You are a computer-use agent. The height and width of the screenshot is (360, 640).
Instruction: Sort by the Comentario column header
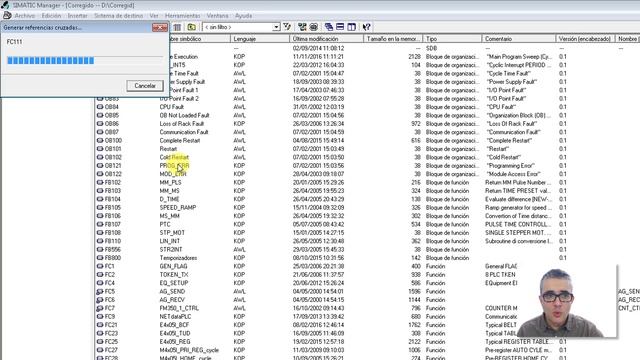tap(519, 39)
